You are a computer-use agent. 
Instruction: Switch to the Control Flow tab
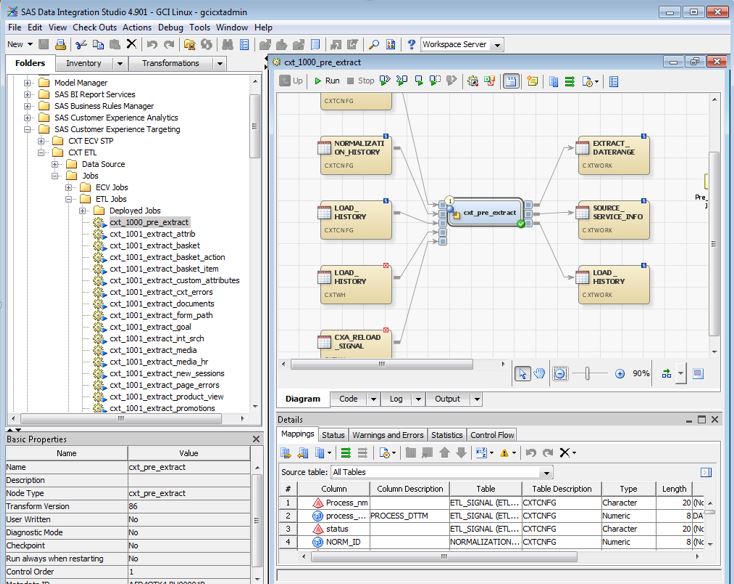point(492,435)
